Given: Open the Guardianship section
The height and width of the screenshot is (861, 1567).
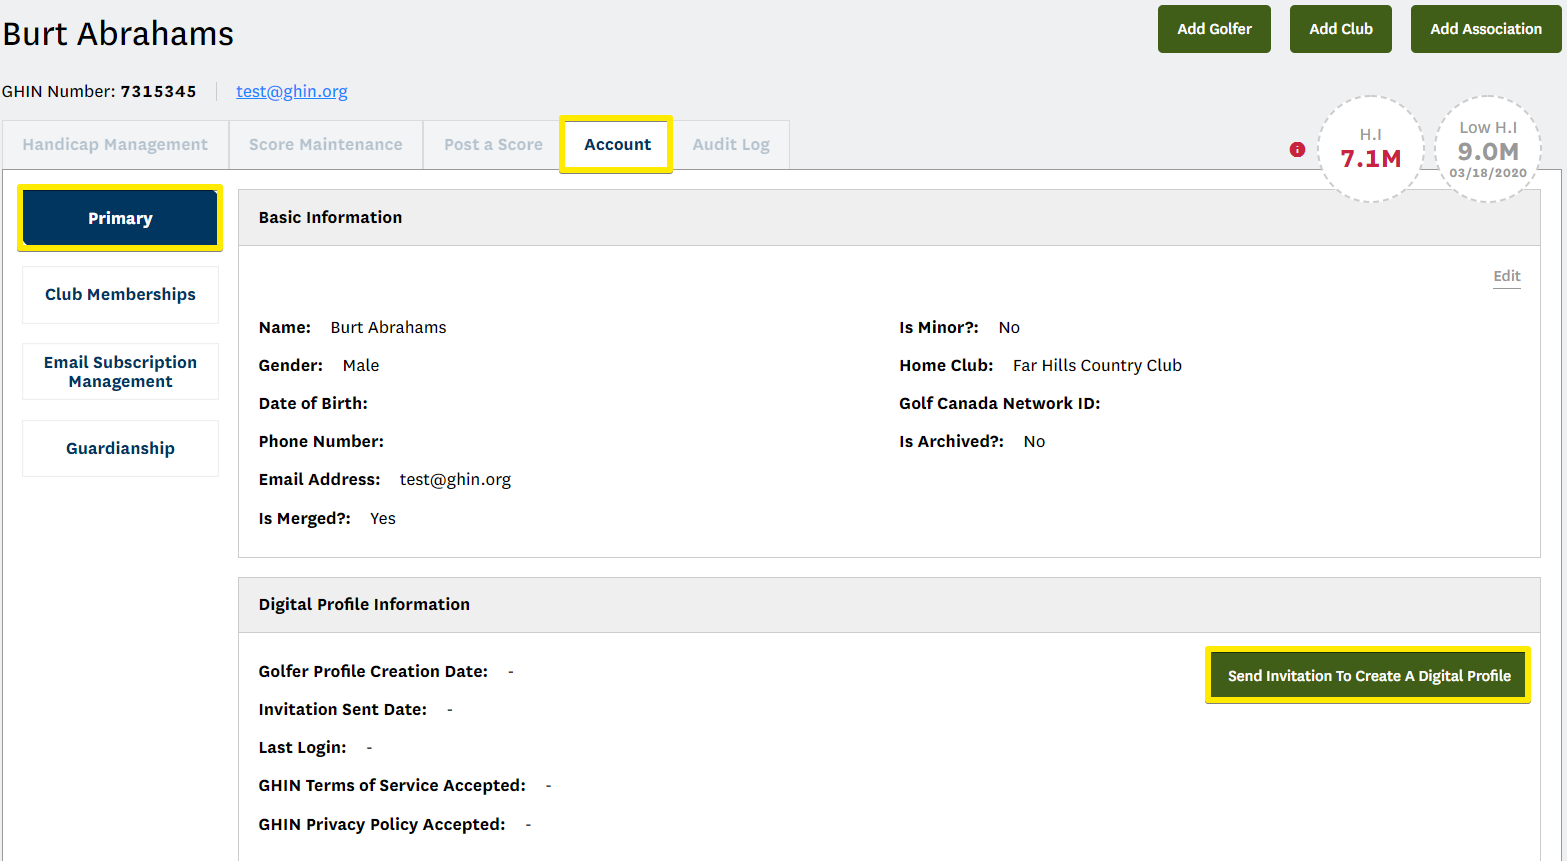Looking at the screenshot, I should [120, 448].
